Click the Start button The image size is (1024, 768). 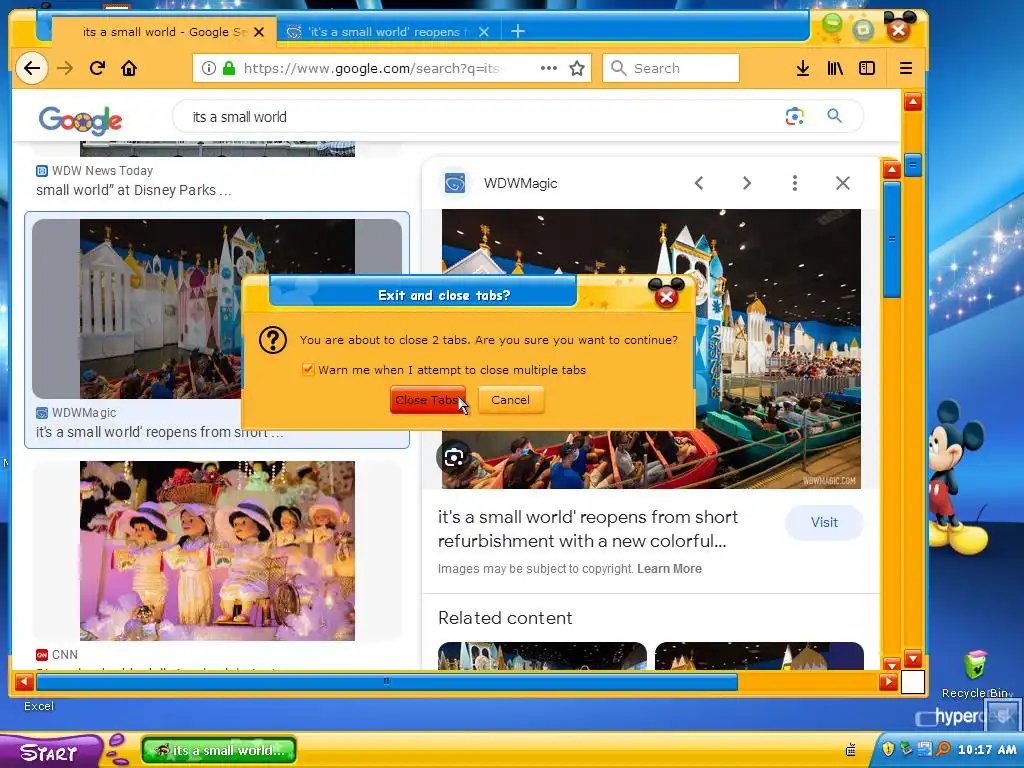click(50, 752)
